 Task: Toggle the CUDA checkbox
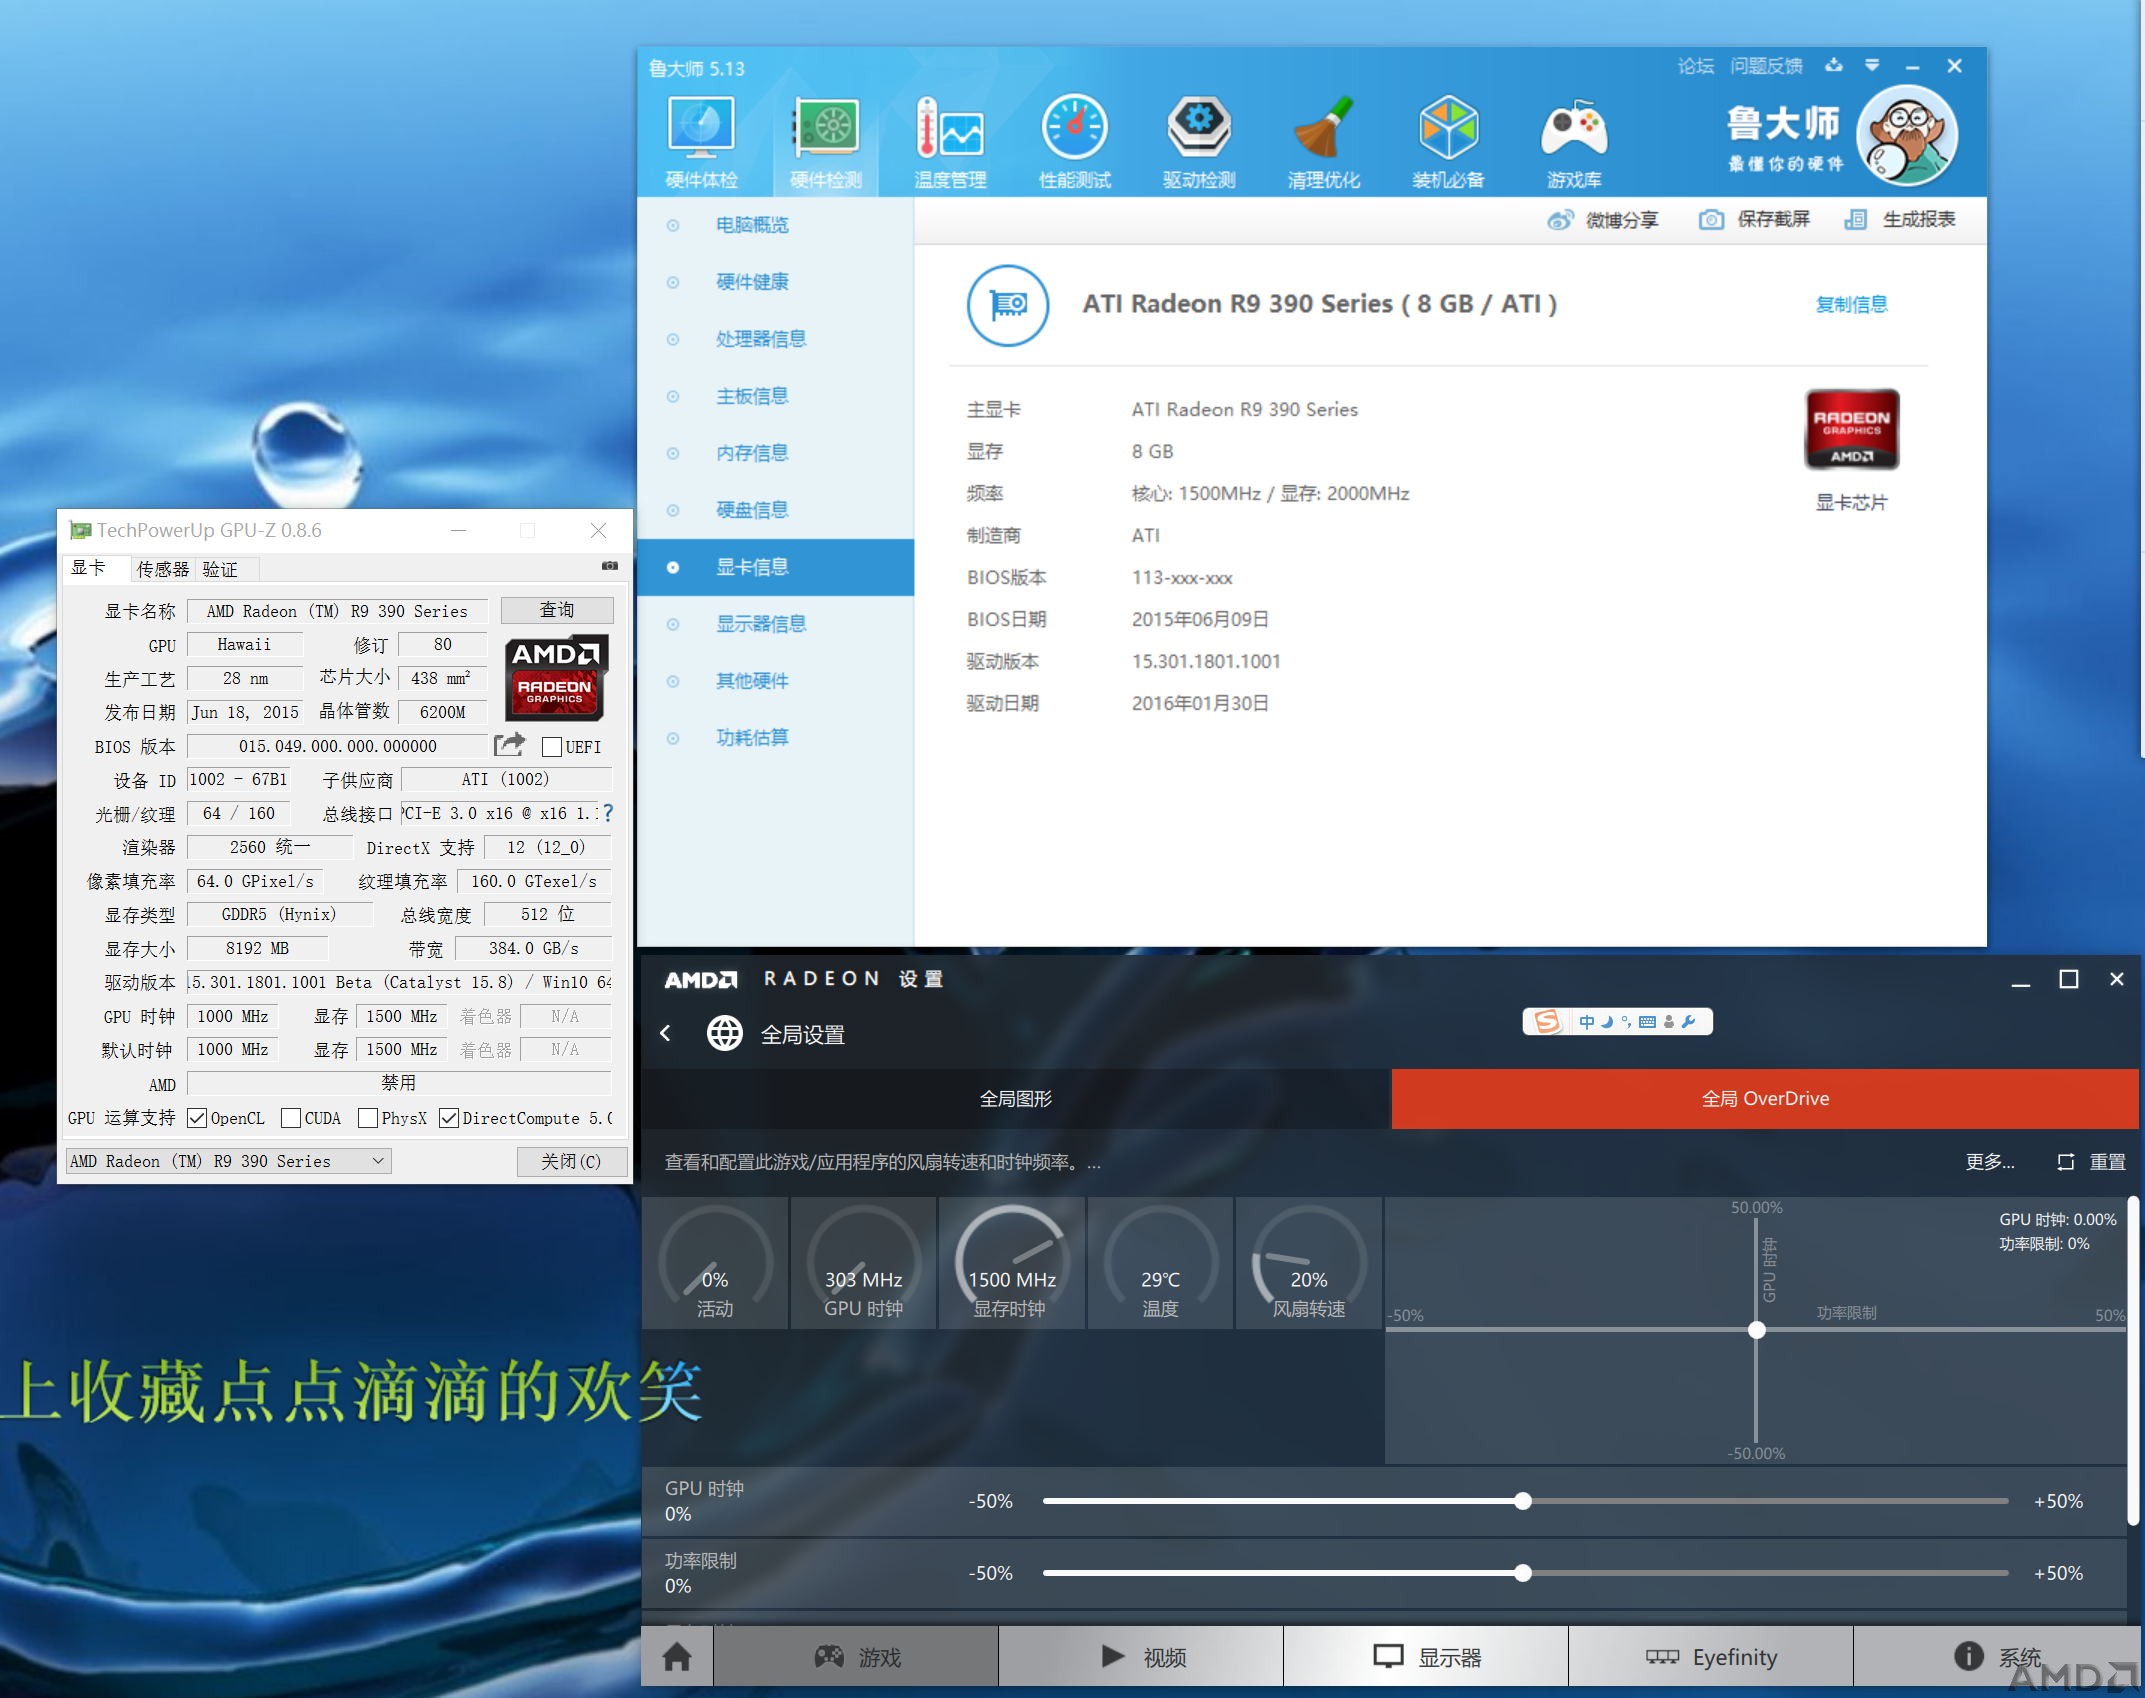pyautogui.click(x=291, y=1118)
